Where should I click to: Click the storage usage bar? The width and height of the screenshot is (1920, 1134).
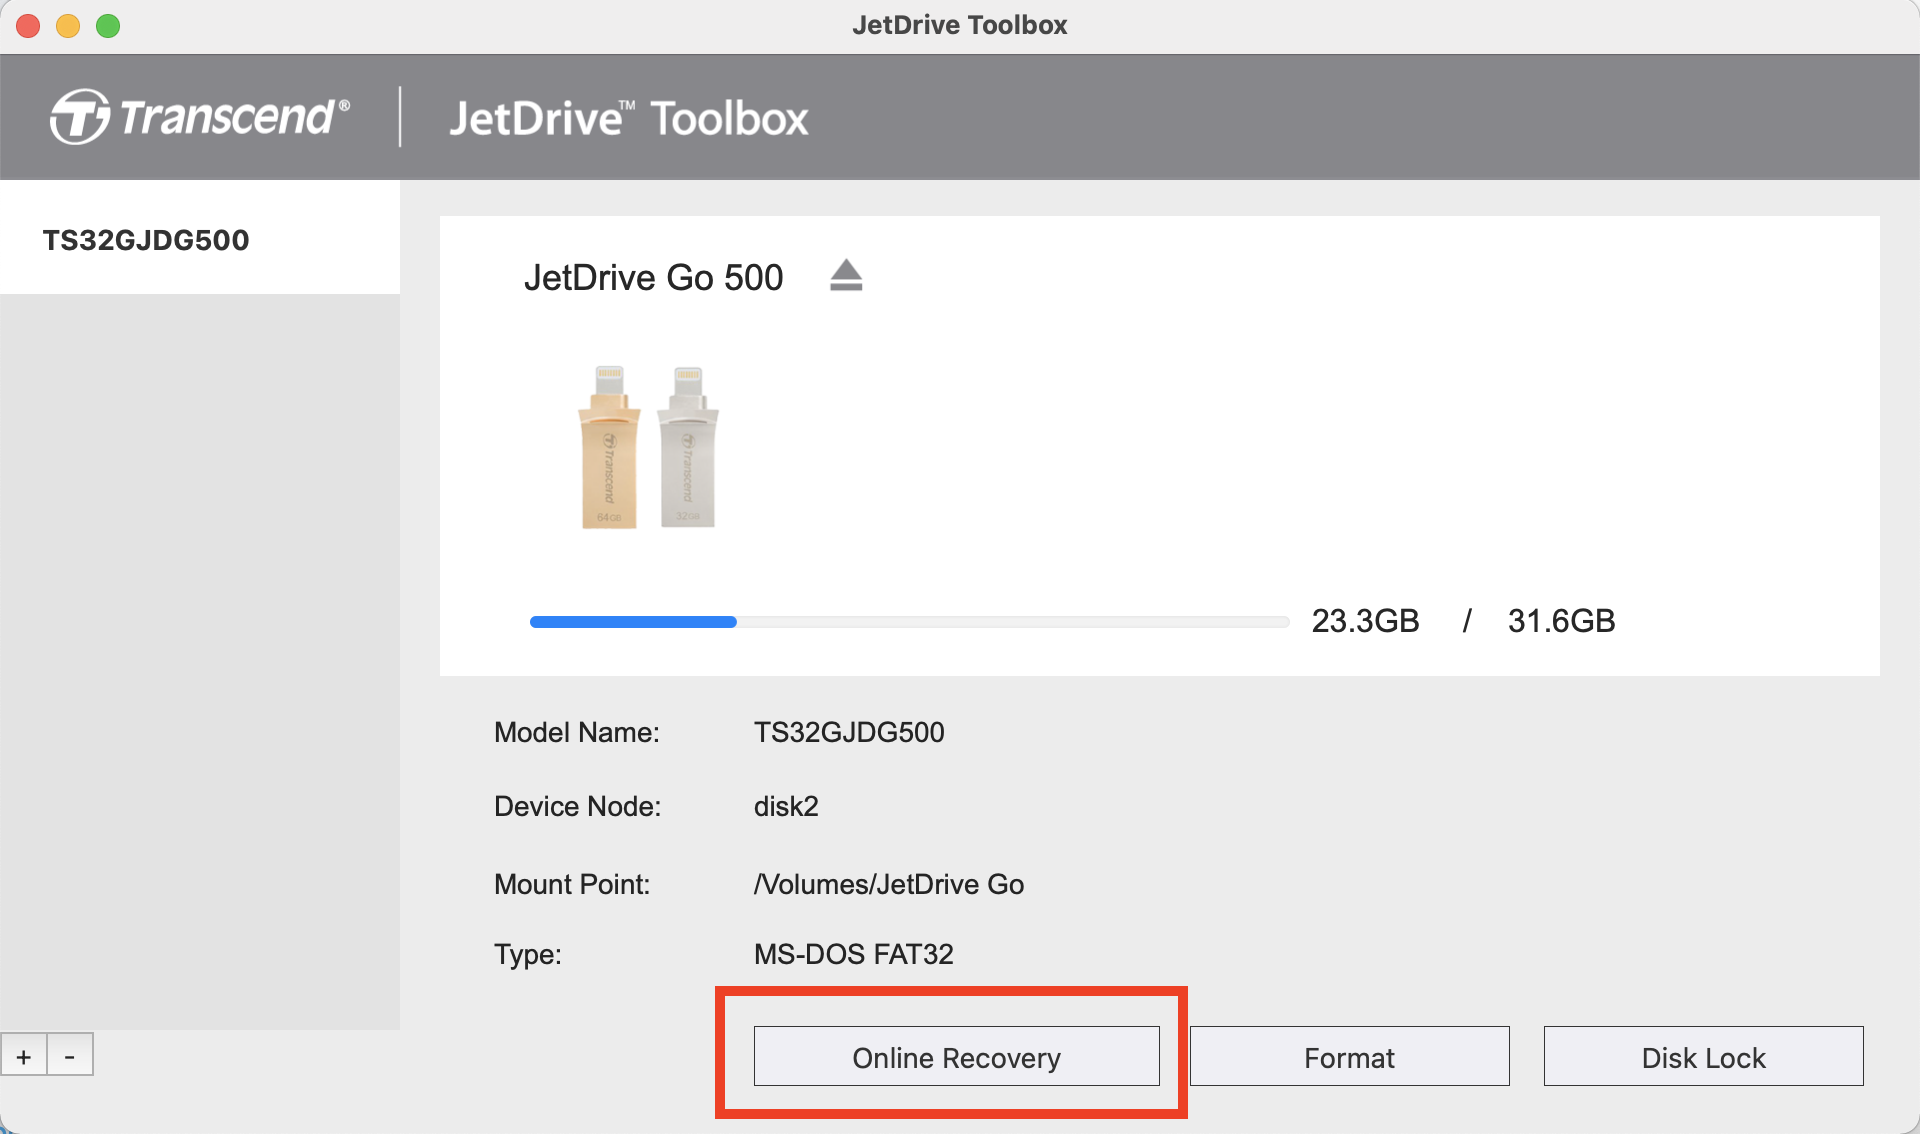click(909, 622)
